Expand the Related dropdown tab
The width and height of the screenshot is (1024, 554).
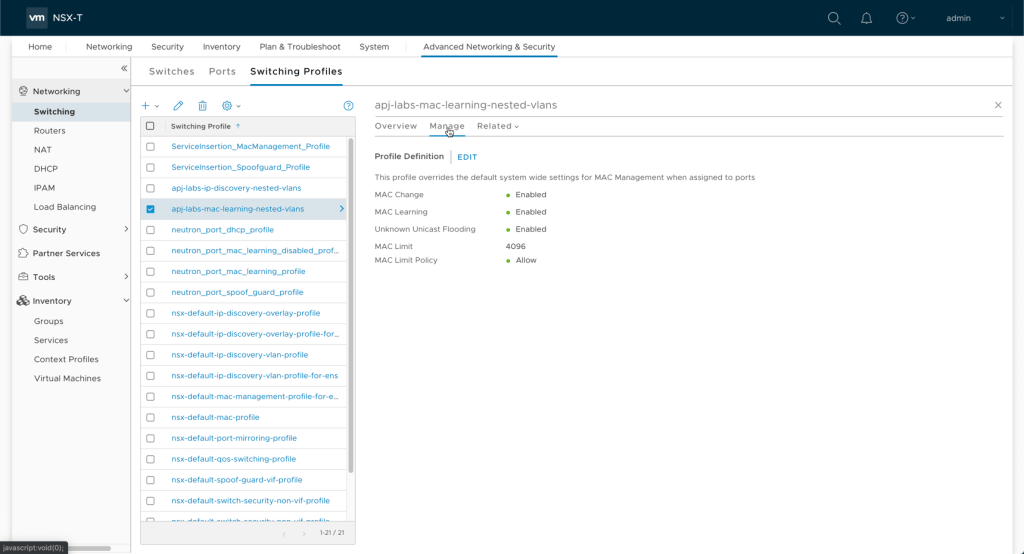point(498,126)
